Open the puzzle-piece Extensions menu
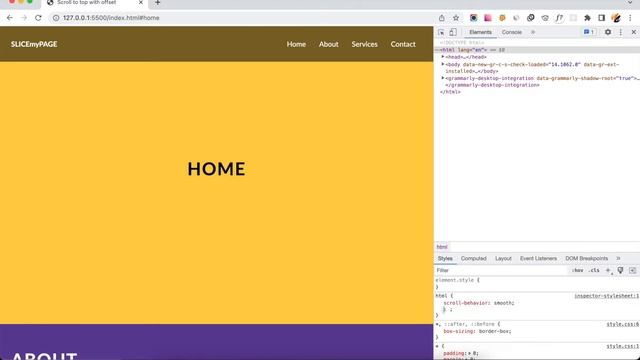640x360 pixels. [587, 18]
